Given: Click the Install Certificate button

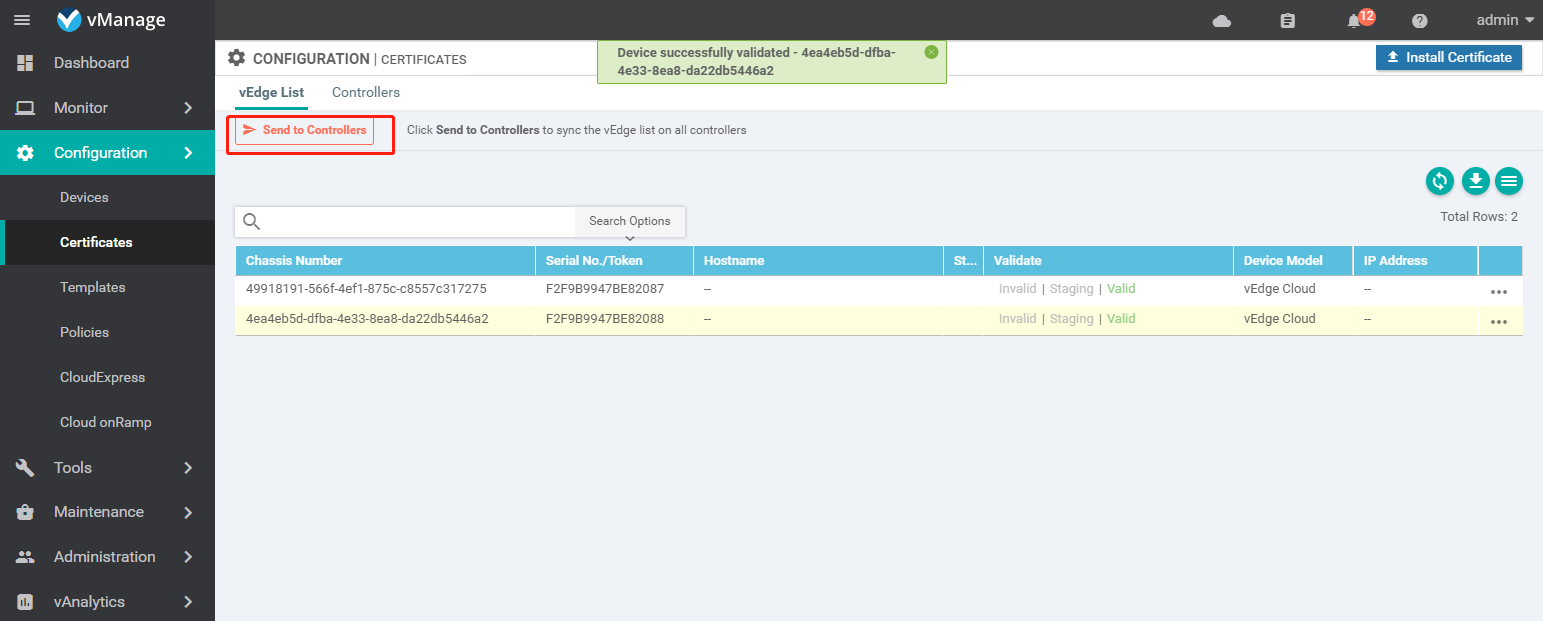Looking at the screenshot, I should click(1449, 57).
